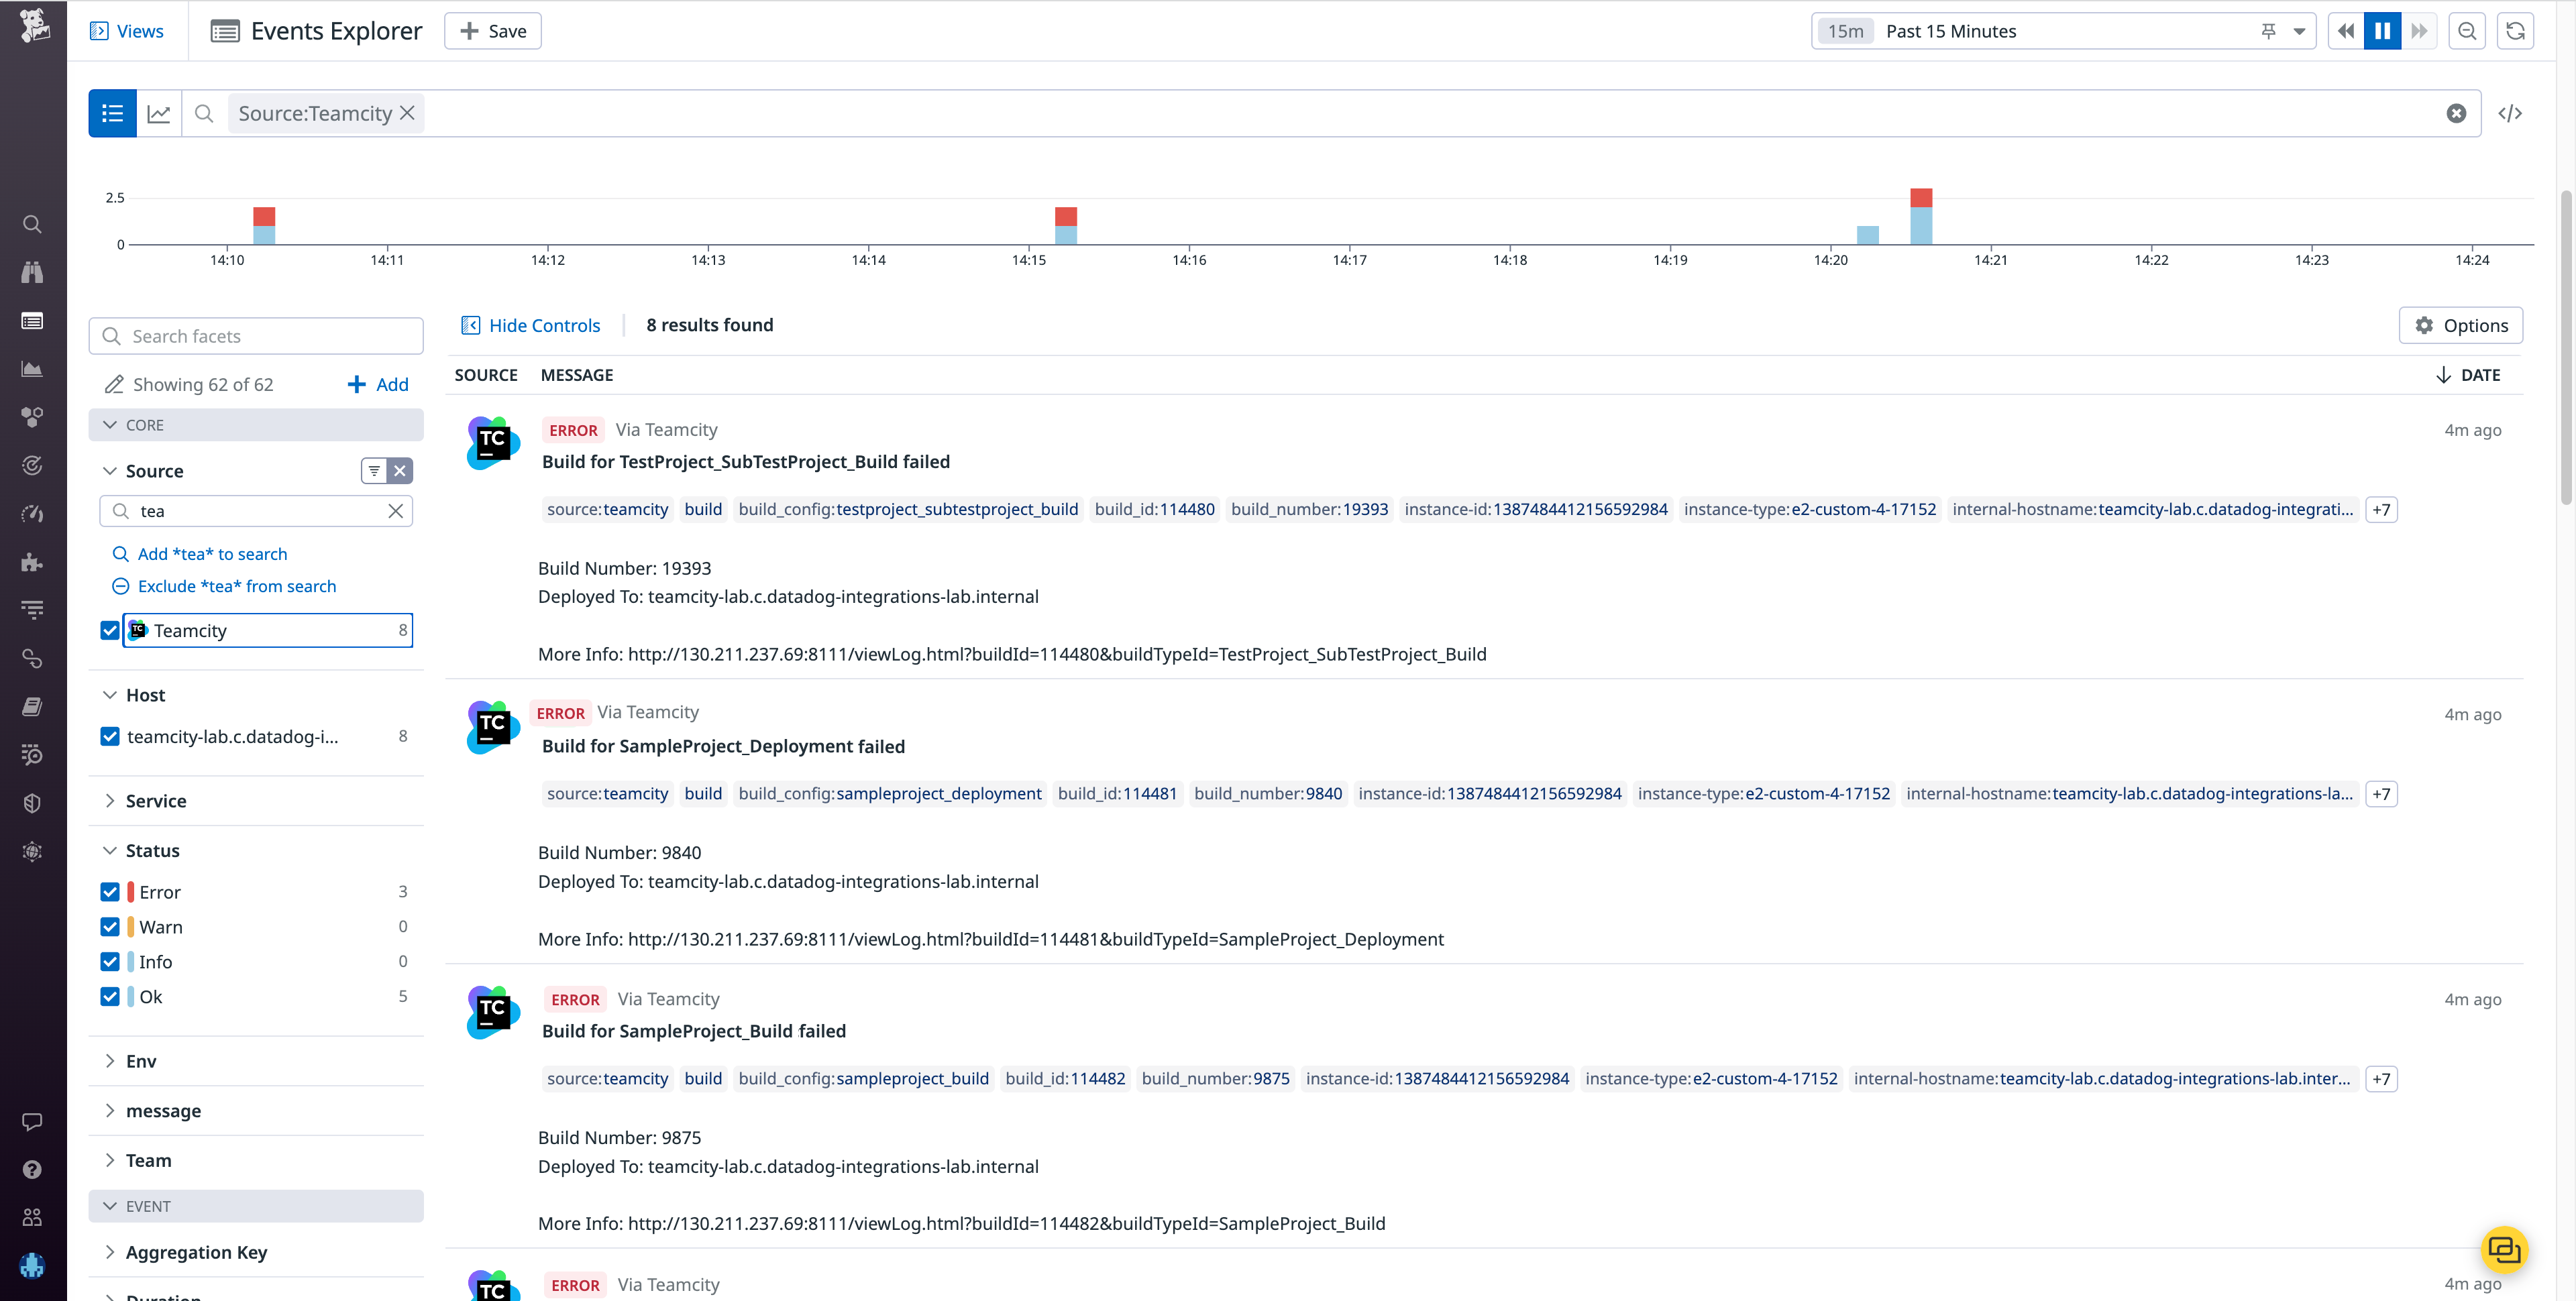
Task: Click the pause live updates button
Action: pos(2382,31)
